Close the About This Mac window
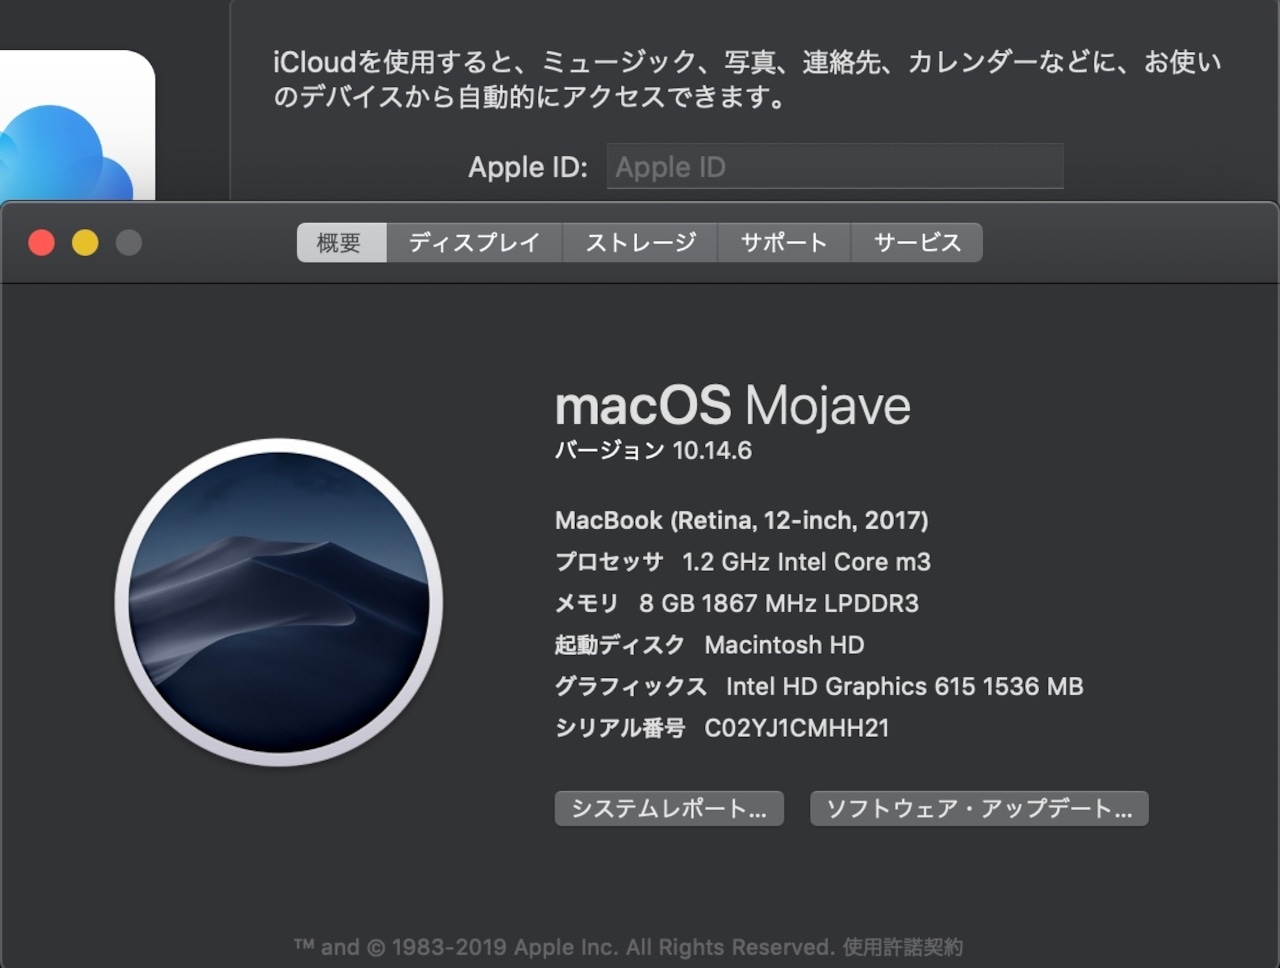This screenshot has width=1280, height=968. pyautogui.click(x=41, y=243)
